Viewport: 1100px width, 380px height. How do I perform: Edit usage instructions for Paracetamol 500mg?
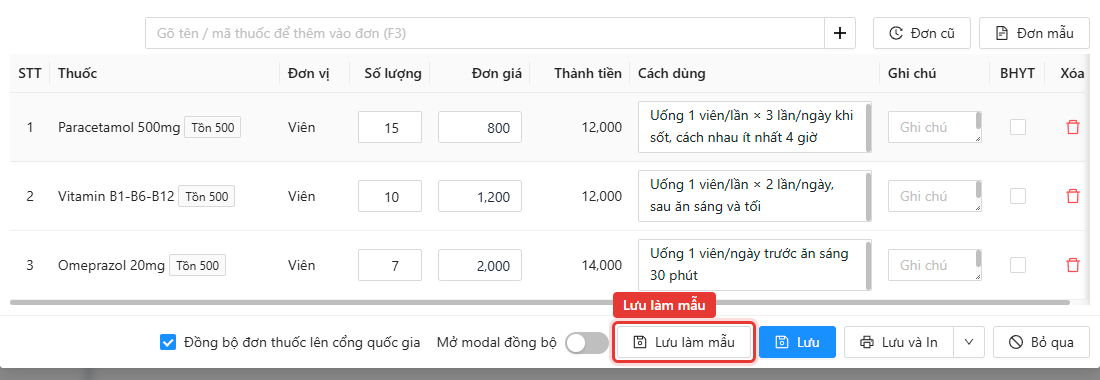point(755,127)
